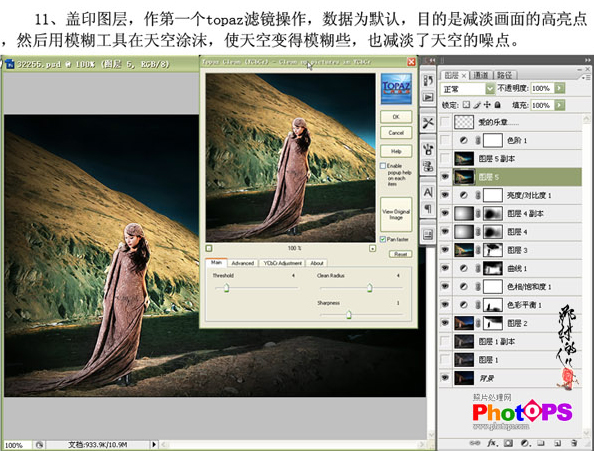Click Reset button in Topaz dialog
This screenshot has height=451, width=594.
pos(400,254)
